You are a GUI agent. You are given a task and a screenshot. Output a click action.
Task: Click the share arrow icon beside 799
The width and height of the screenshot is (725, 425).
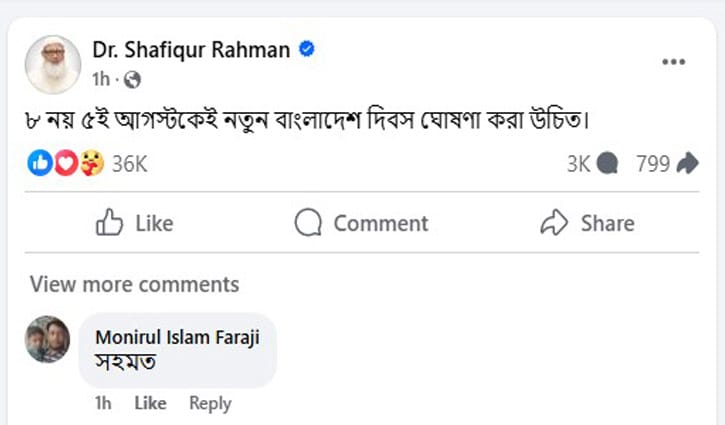click(687, 164)
